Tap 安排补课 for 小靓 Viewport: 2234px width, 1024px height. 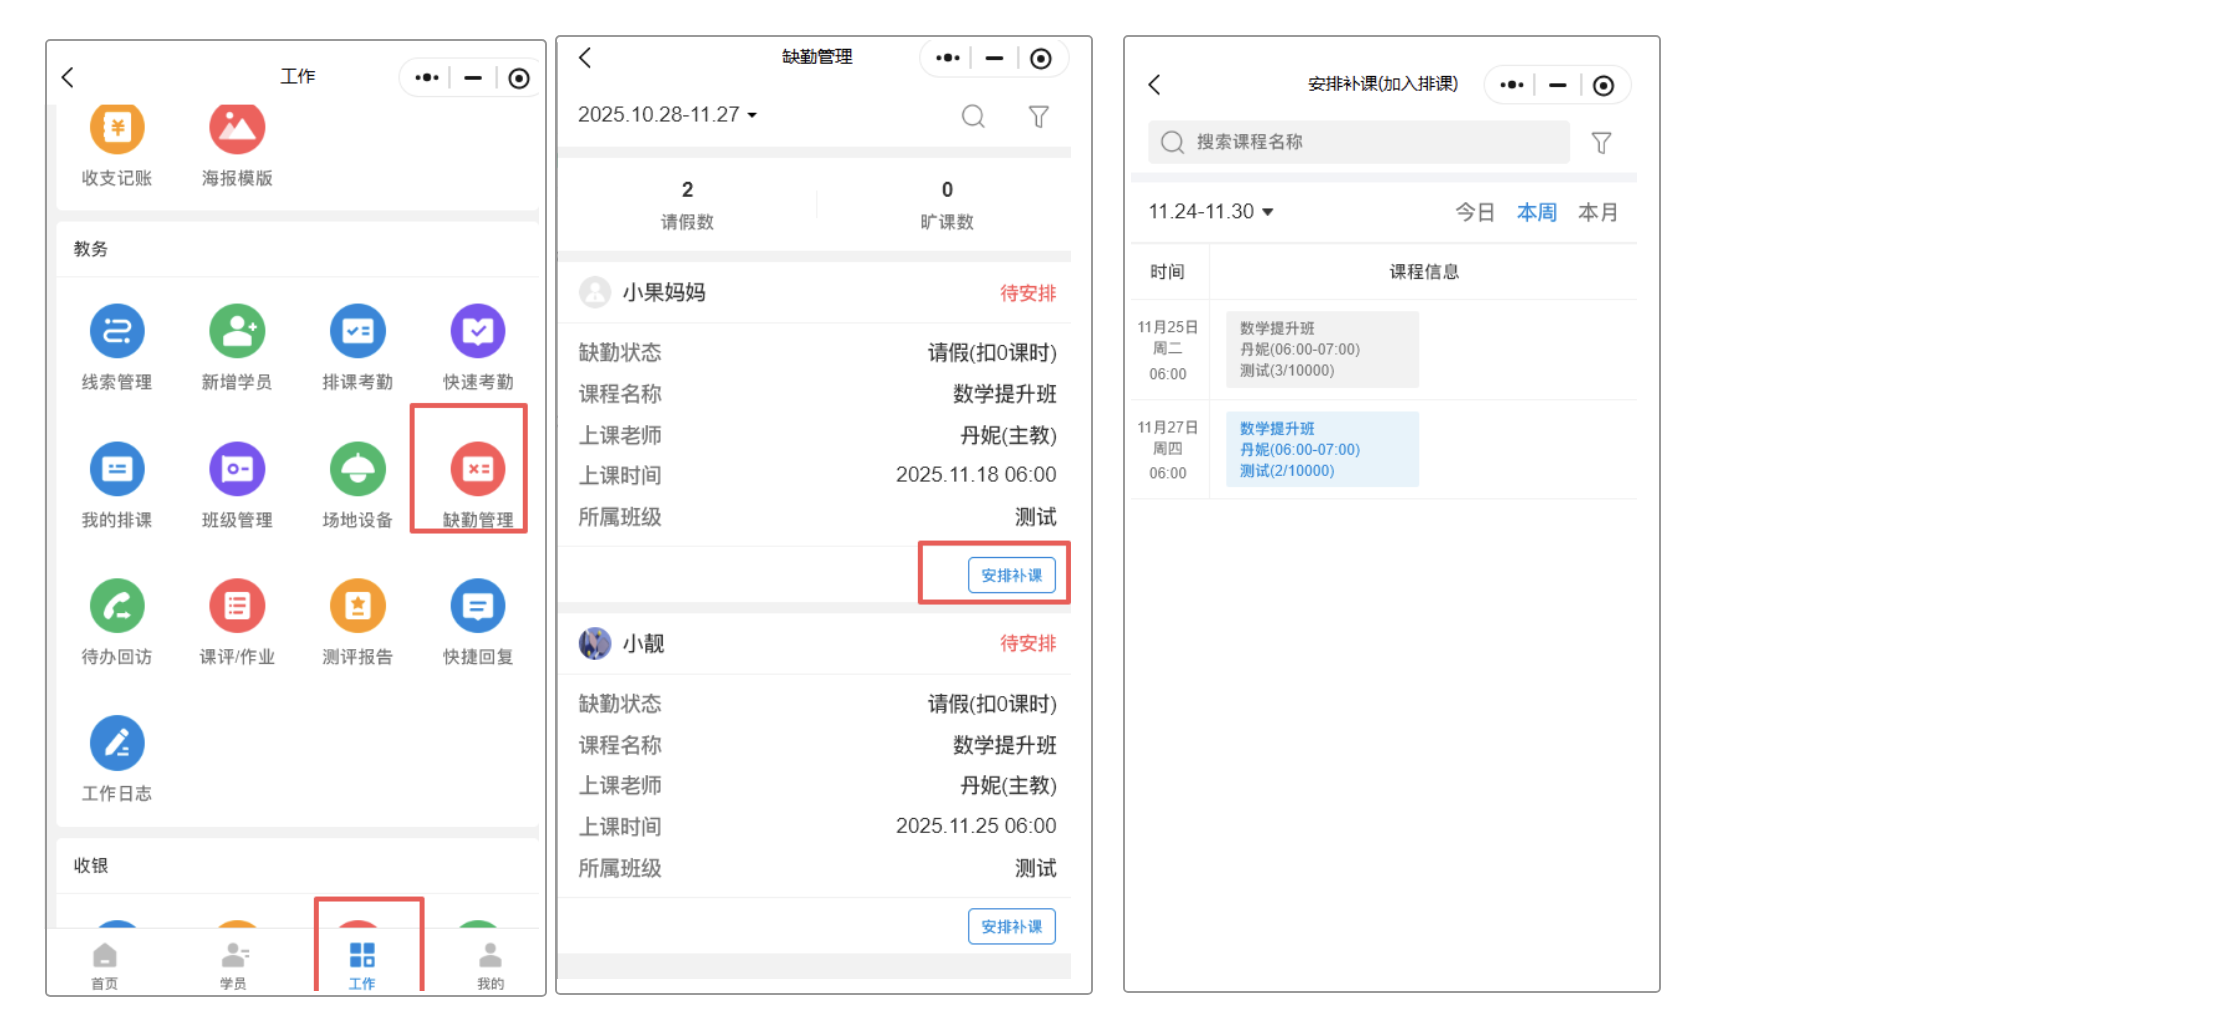[x=1011, y=926]
